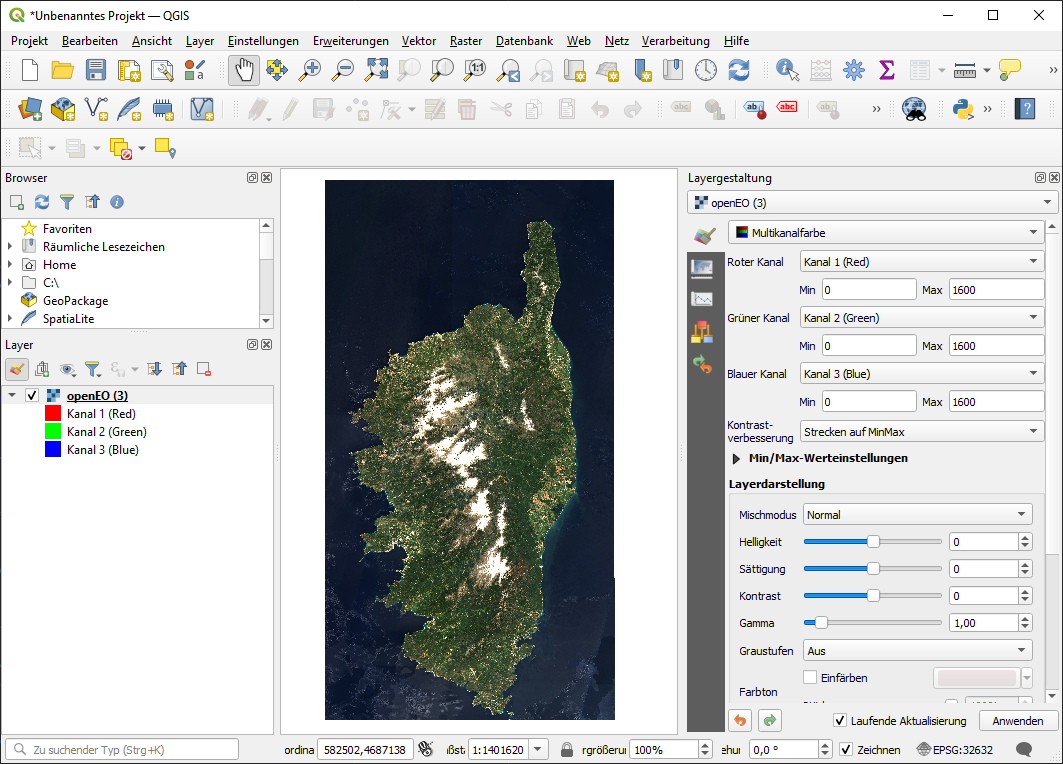
Task: Open the Python console icon
Action: (x=964, y=109)
